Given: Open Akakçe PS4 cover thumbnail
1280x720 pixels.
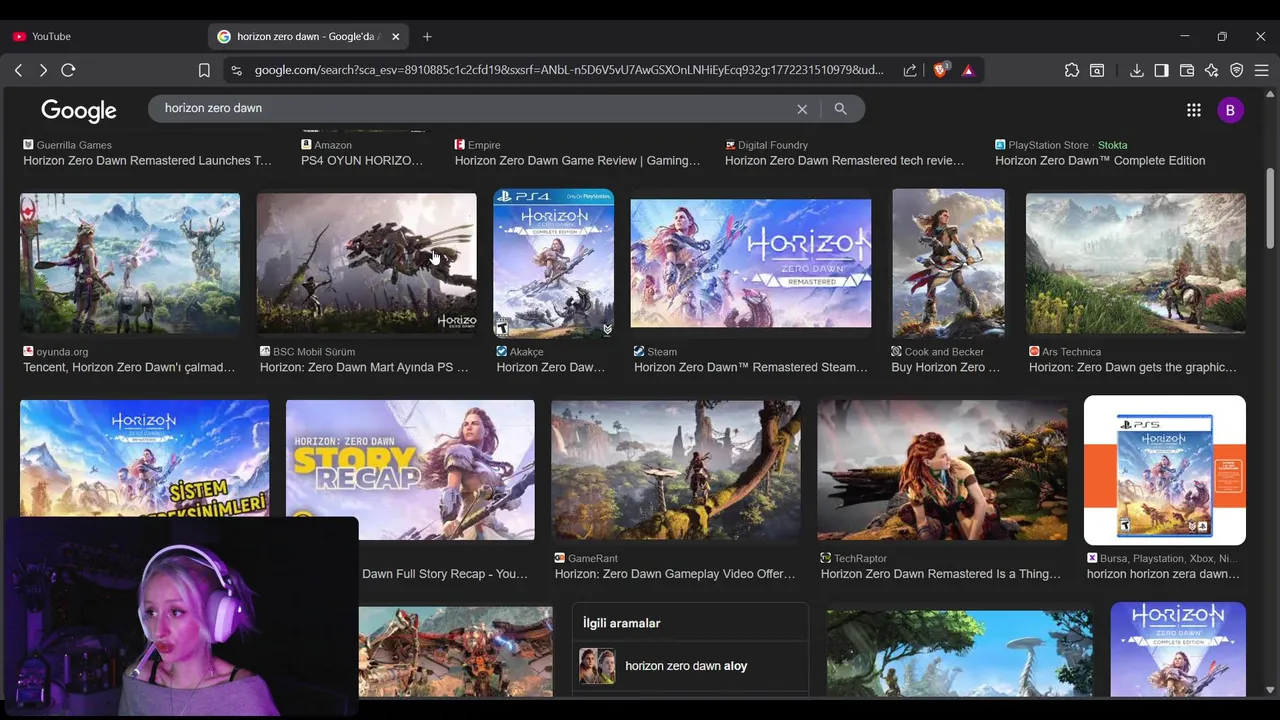Looking at the screenshot, I should pyautogui.click(x=554, y=263).
